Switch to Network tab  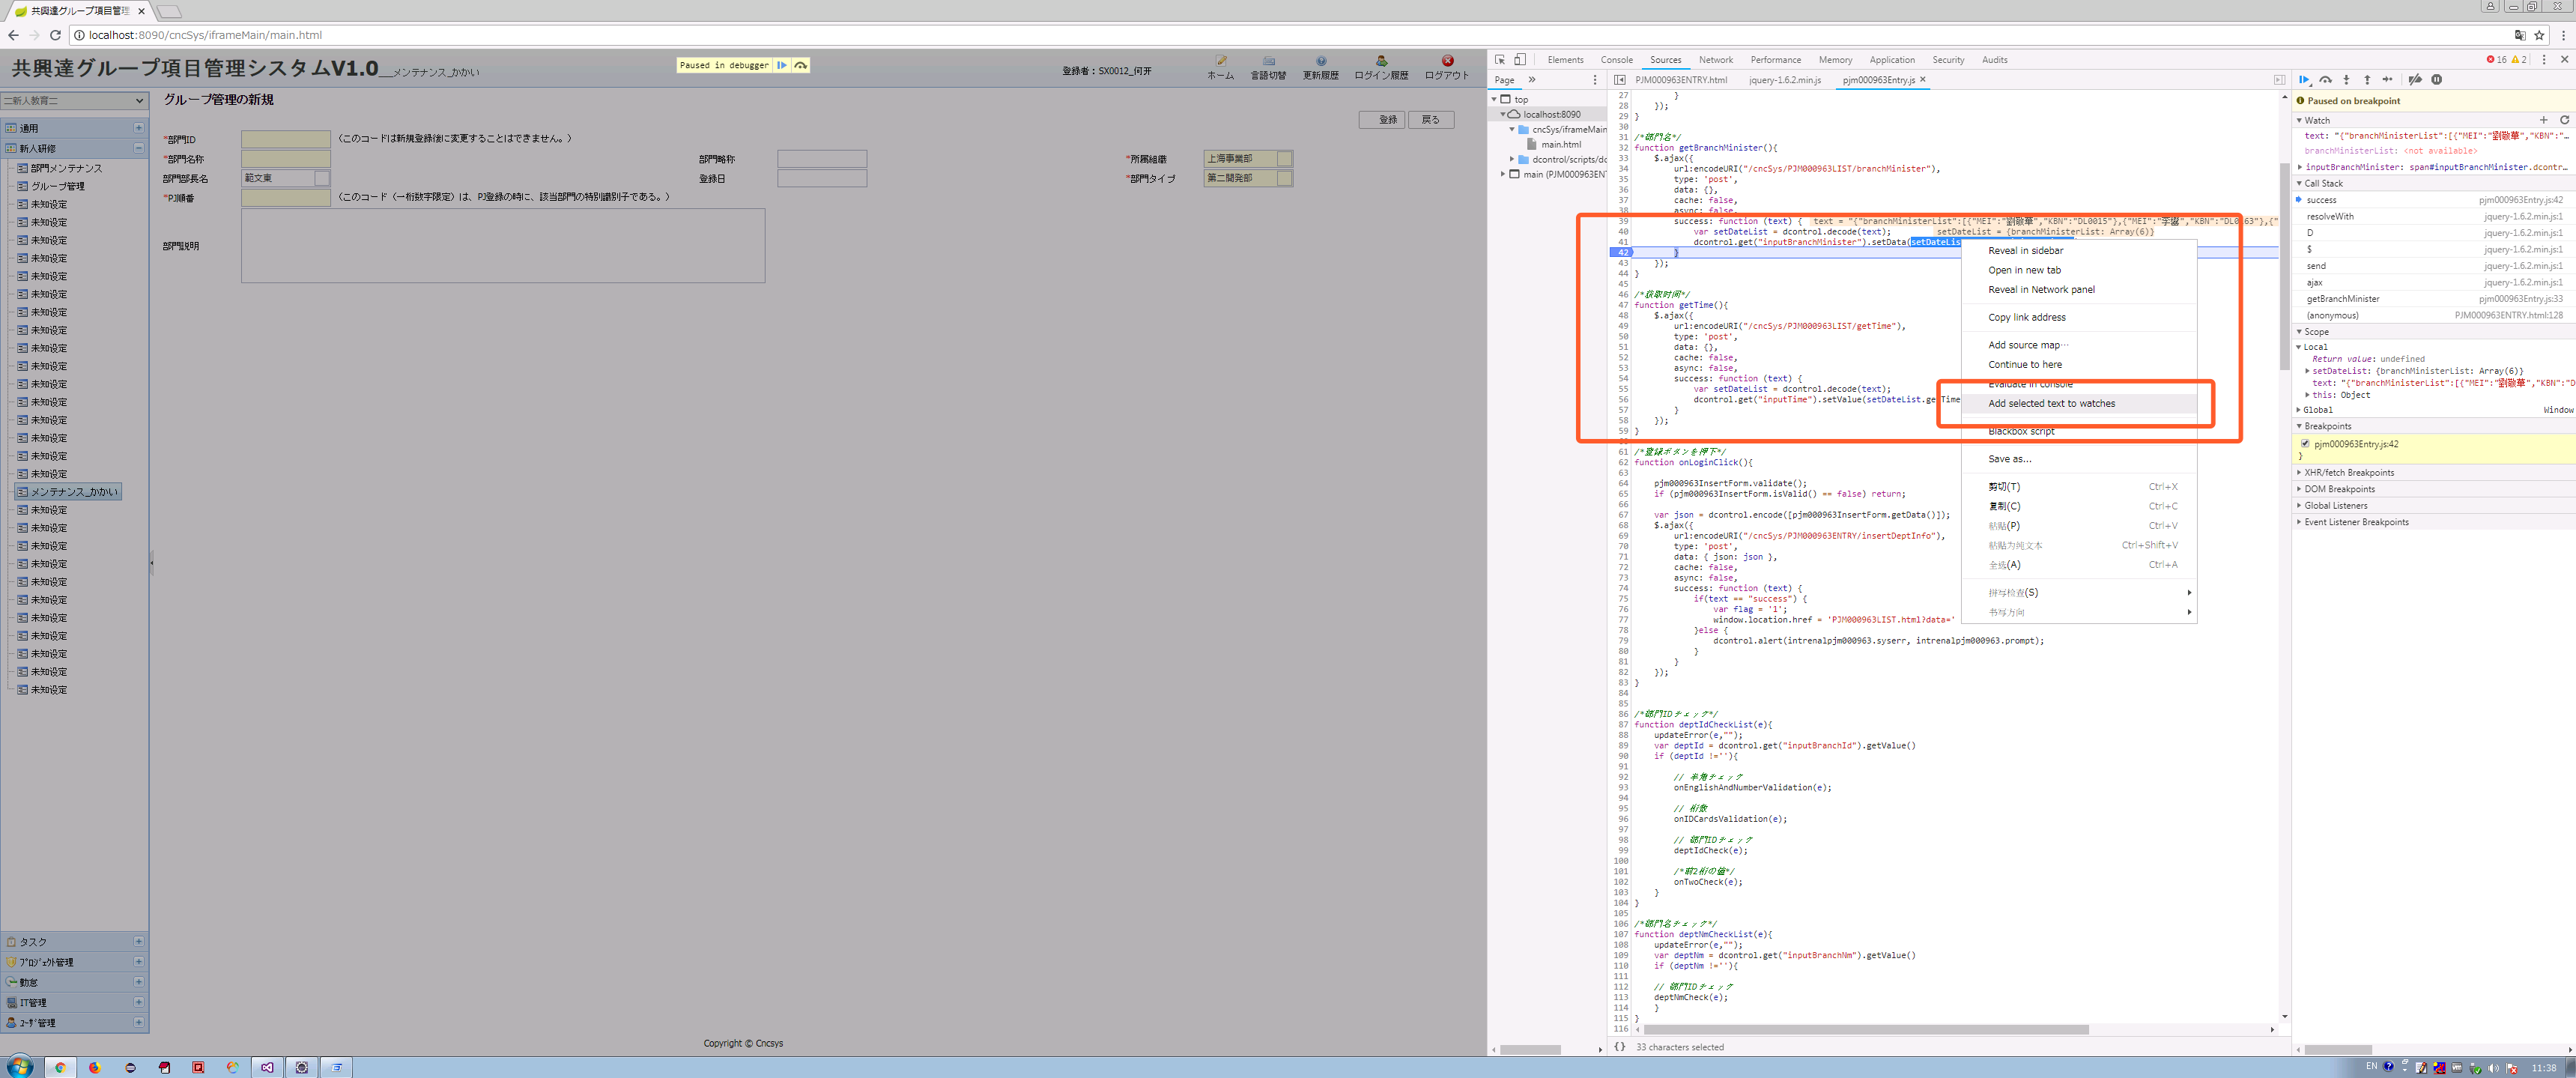1715,60
